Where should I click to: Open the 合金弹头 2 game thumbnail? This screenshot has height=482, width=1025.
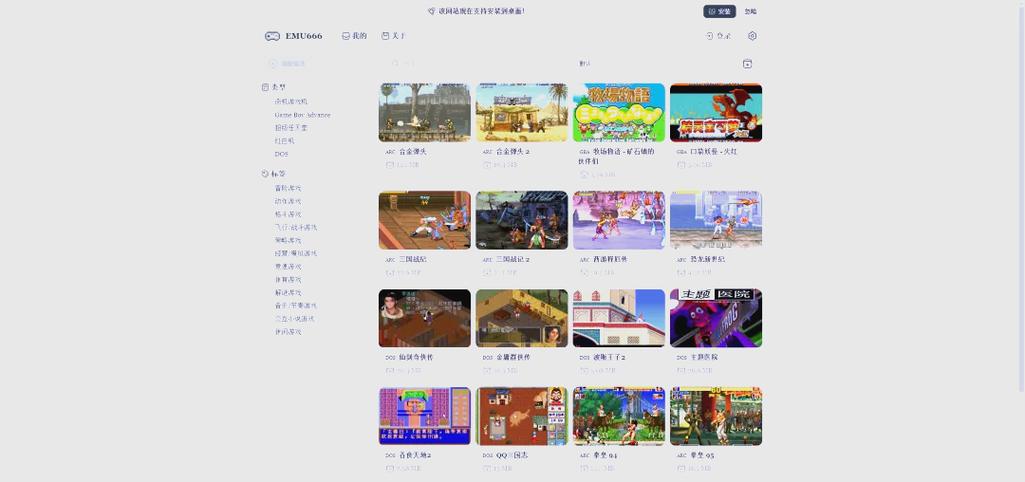(x=522, y=112)
